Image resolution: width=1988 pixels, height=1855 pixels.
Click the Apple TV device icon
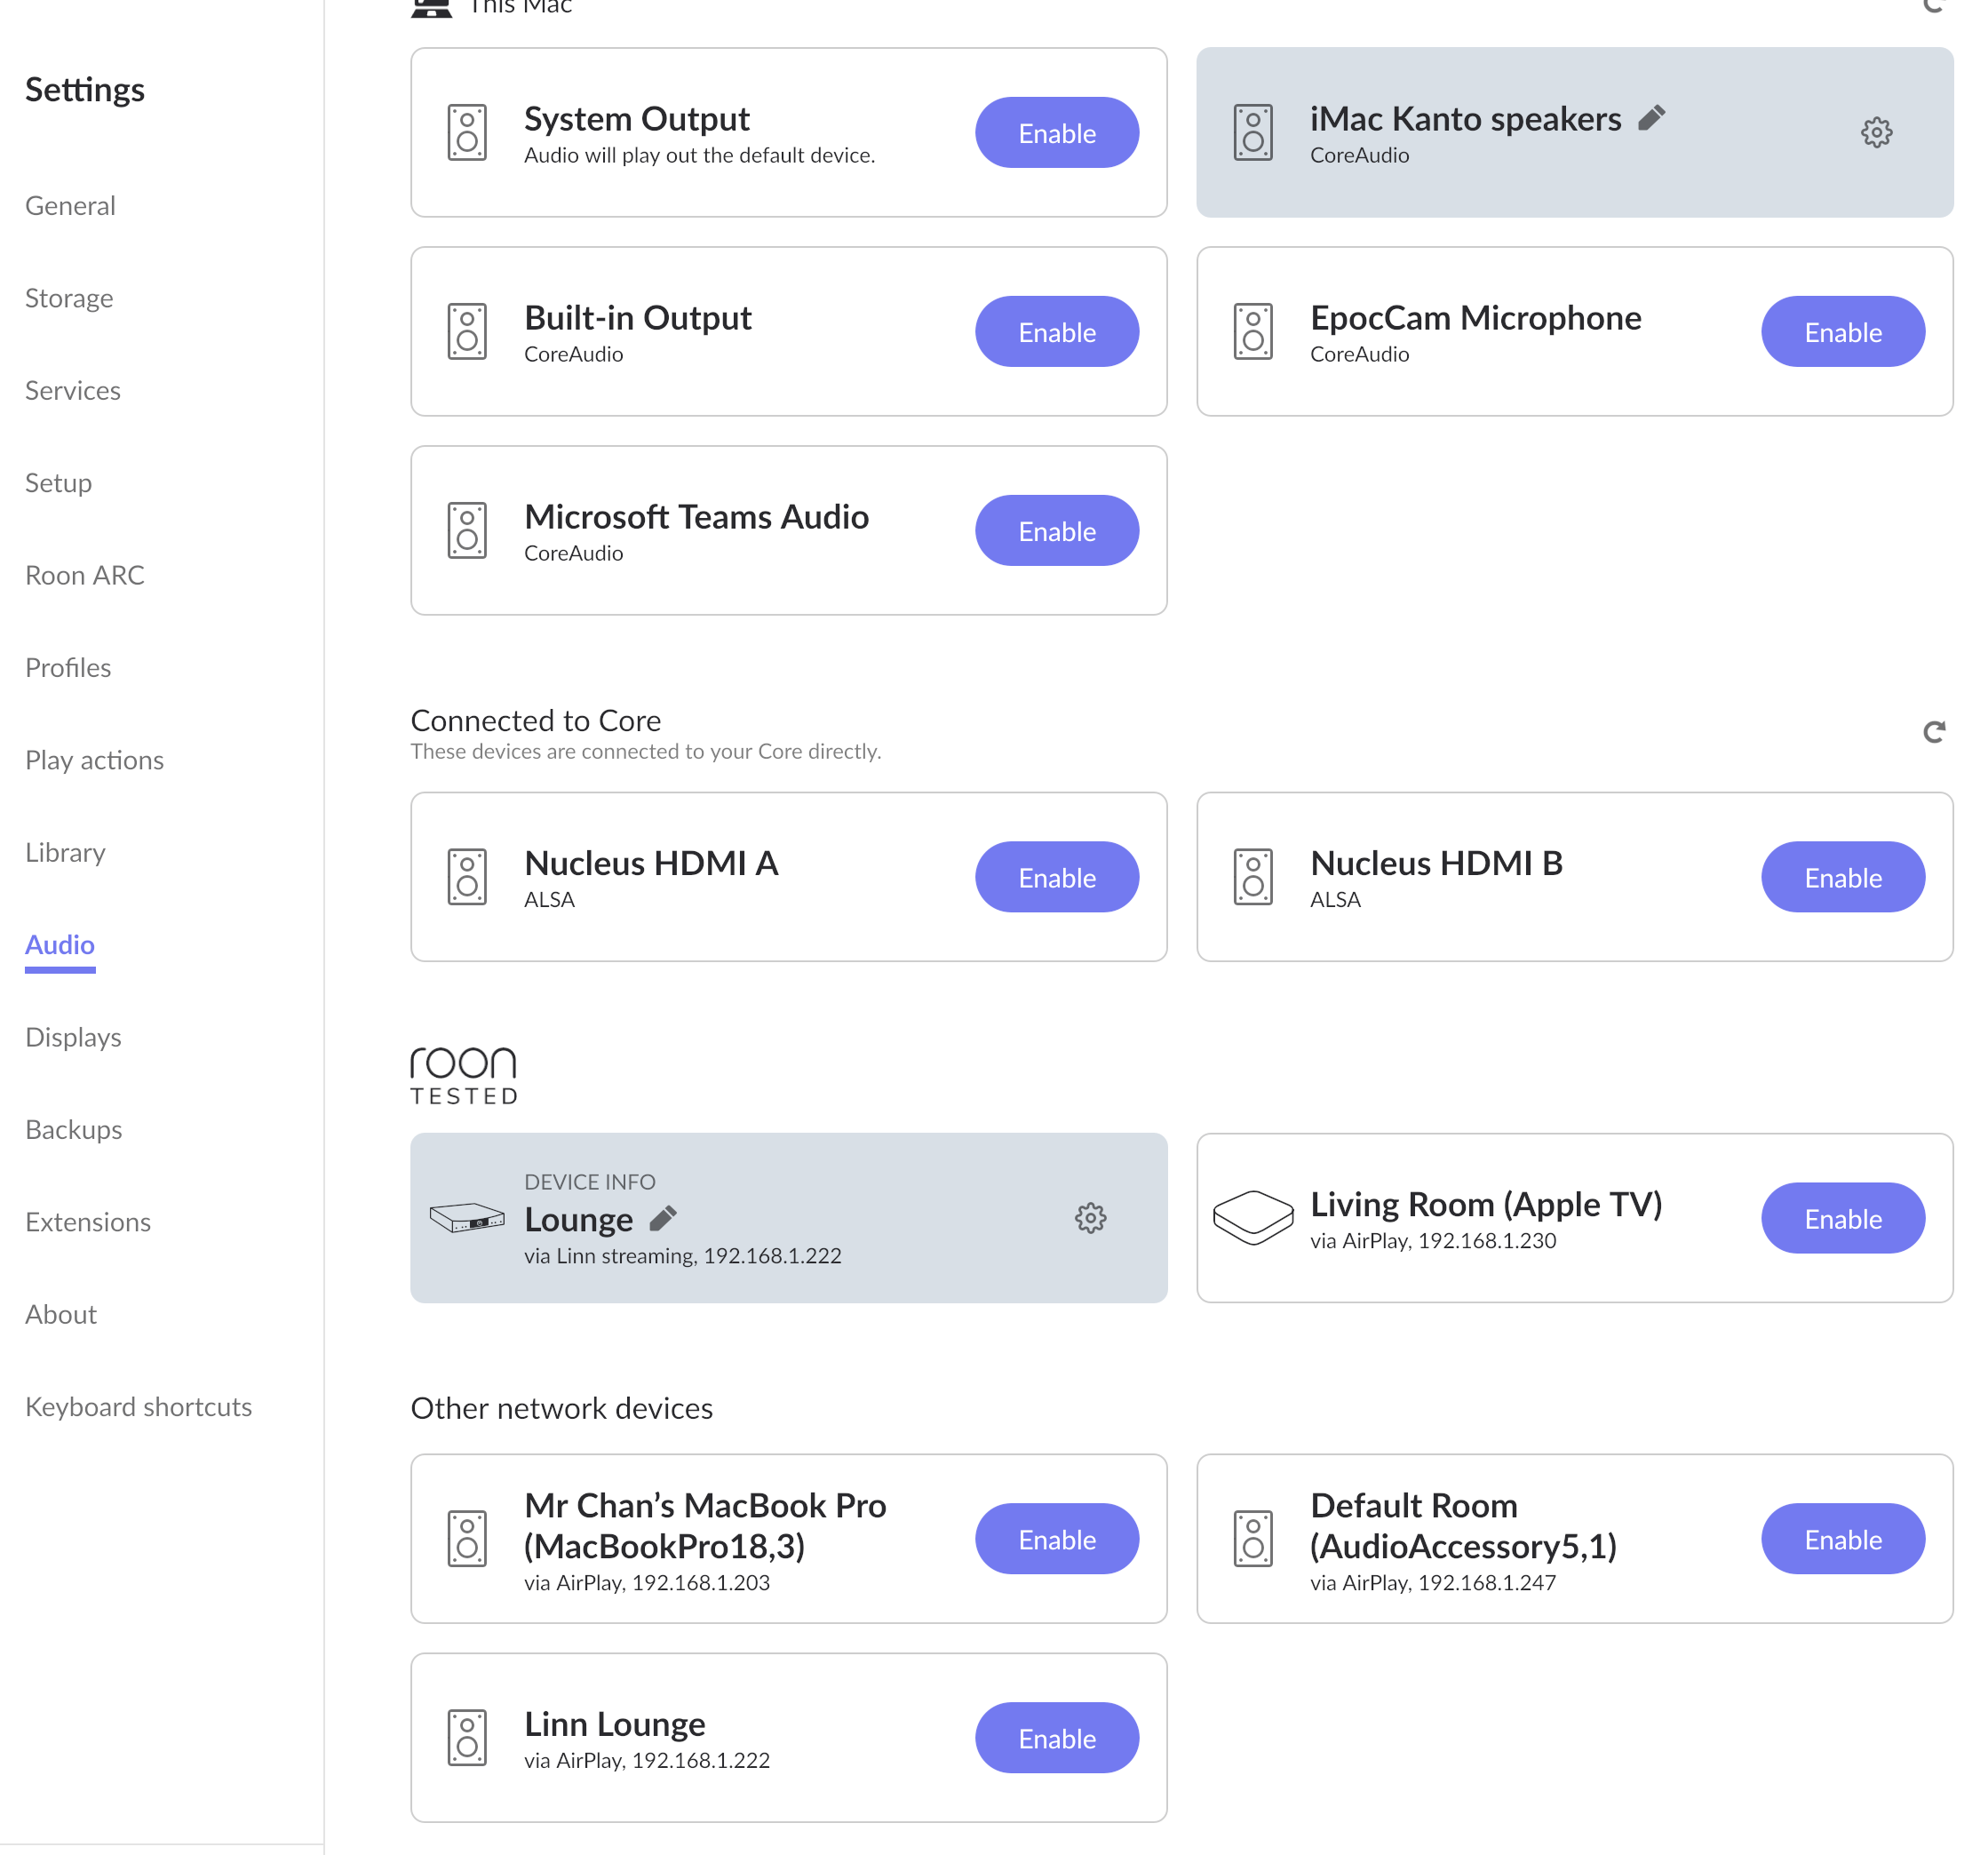click(1253, 1217)
